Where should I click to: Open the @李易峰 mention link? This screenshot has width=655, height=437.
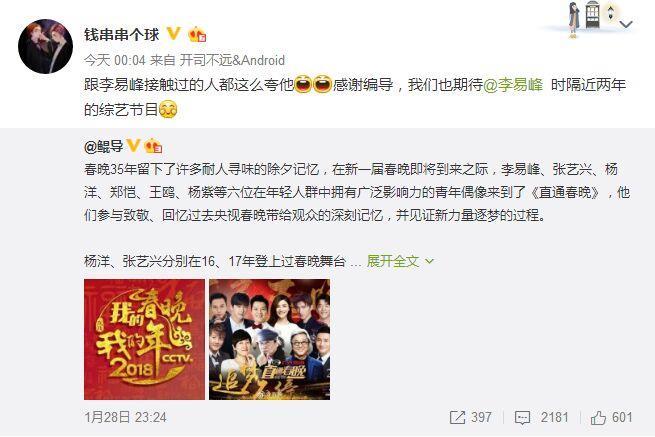point(513,85)
